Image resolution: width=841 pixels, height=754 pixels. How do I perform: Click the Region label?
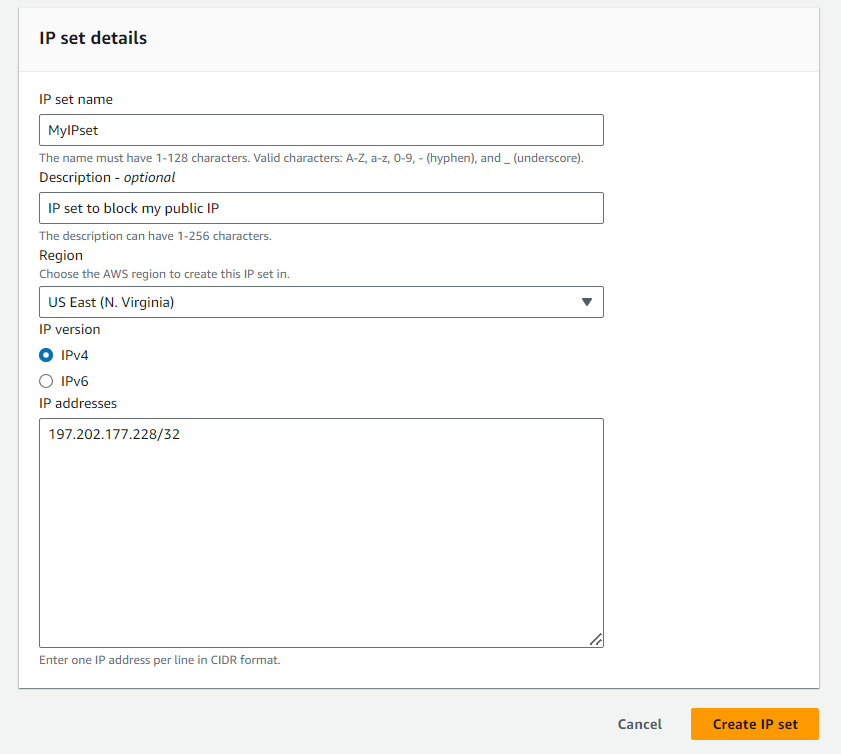(61, 255)
